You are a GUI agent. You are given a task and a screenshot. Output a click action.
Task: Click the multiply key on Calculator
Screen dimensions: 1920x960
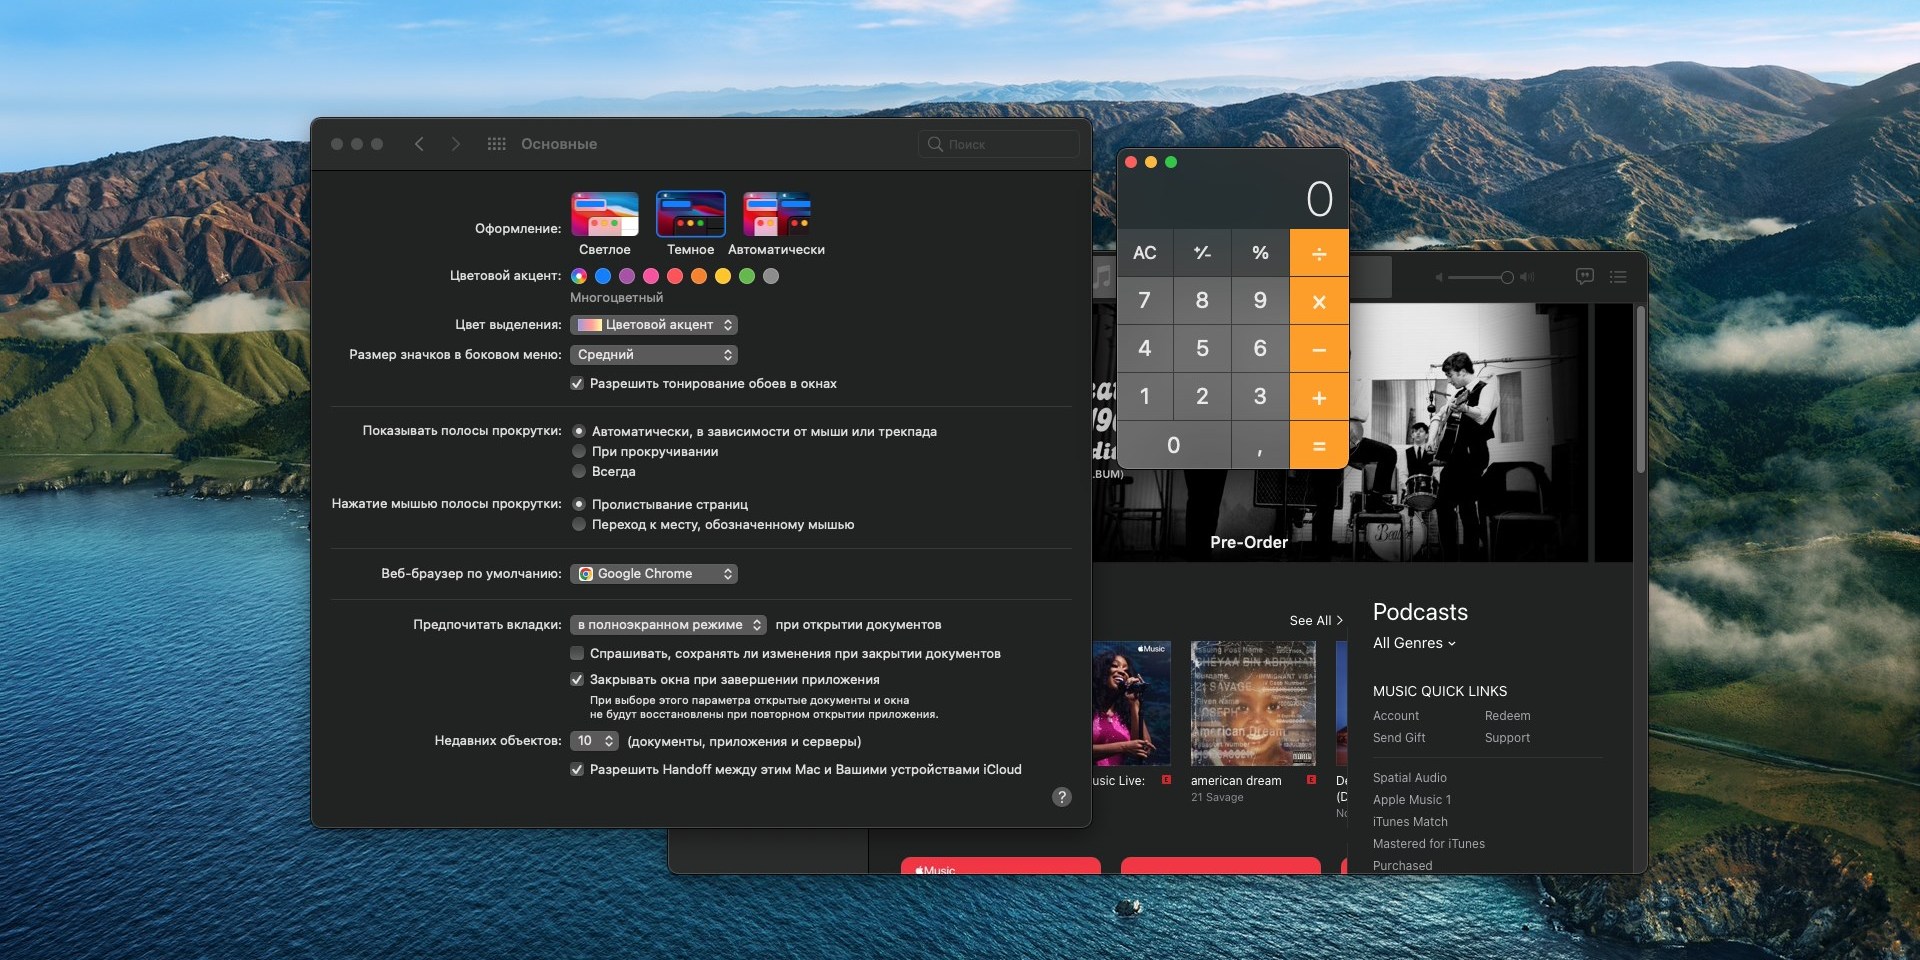pos(1319,301)
